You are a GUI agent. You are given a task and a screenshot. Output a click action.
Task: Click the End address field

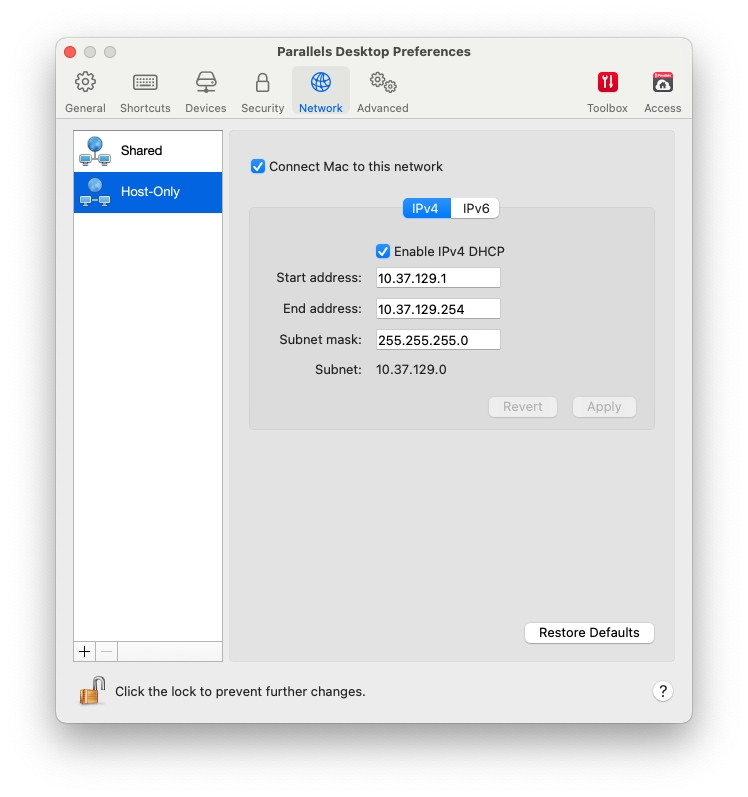pos(438,309)
